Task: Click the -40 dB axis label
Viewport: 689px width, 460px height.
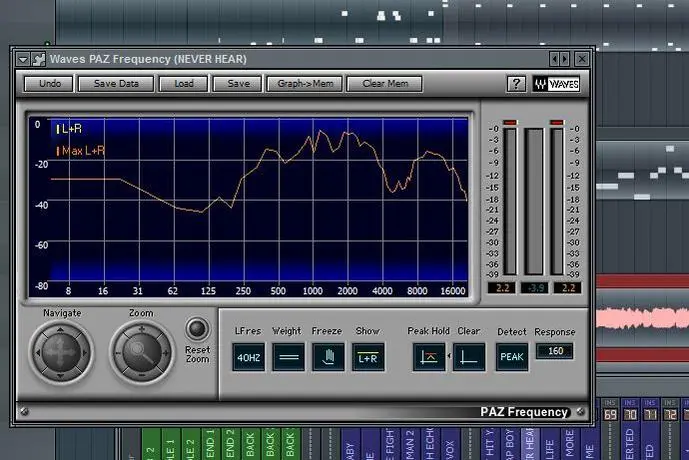Action: (41, 205)
